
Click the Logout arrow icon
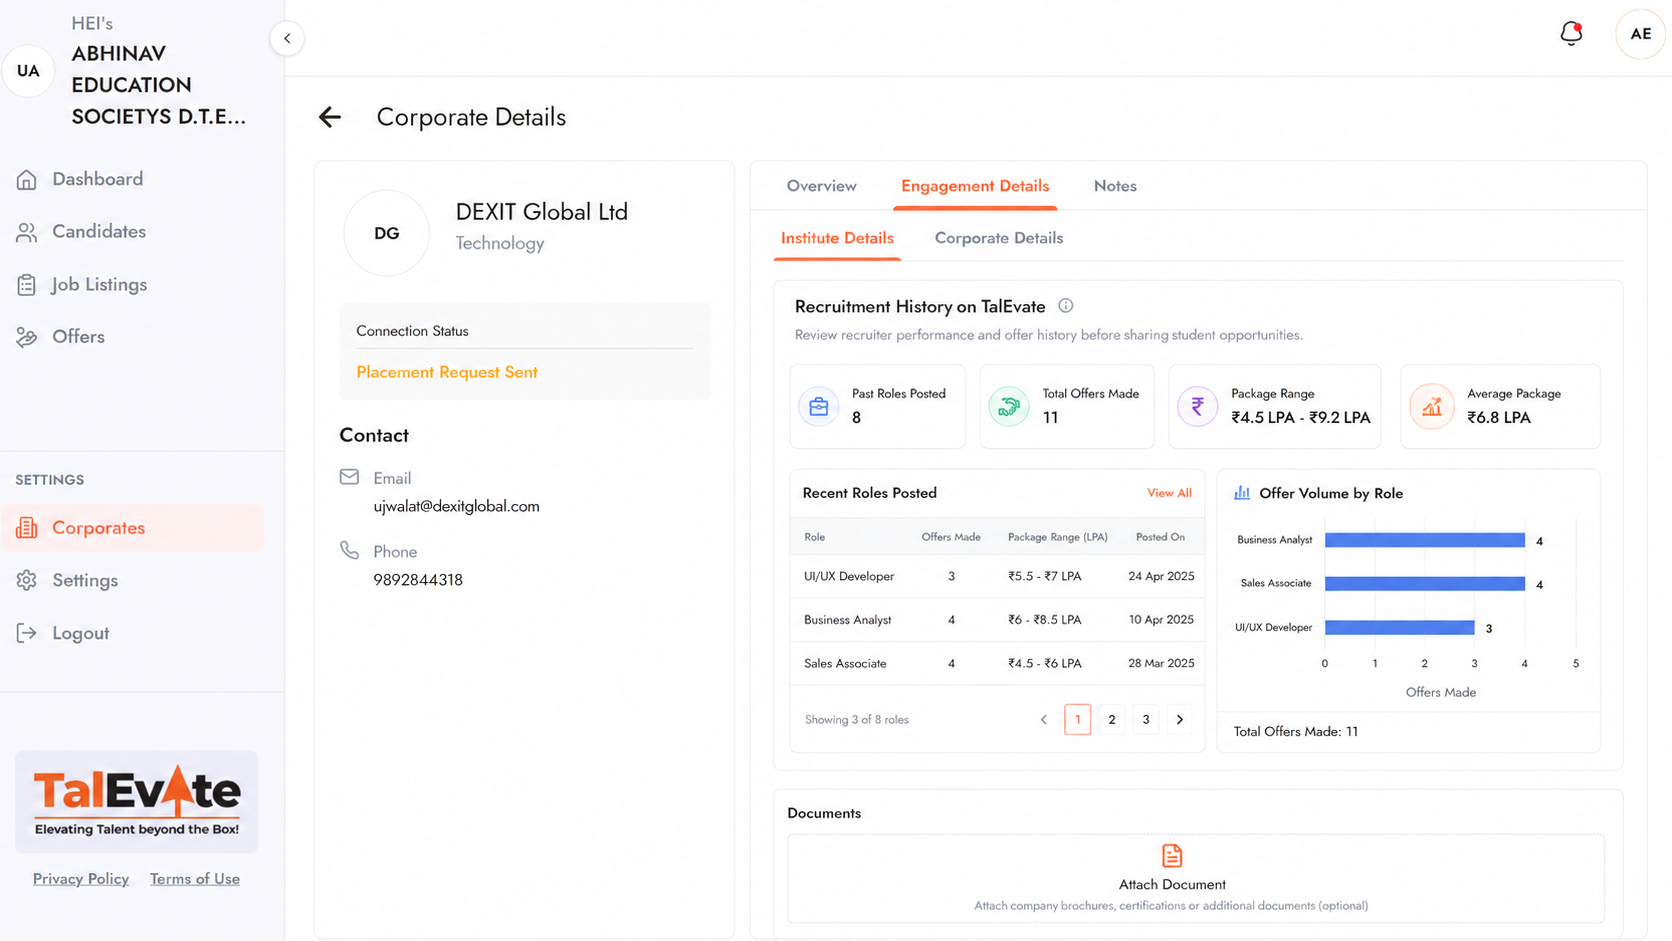pos(27,633)
